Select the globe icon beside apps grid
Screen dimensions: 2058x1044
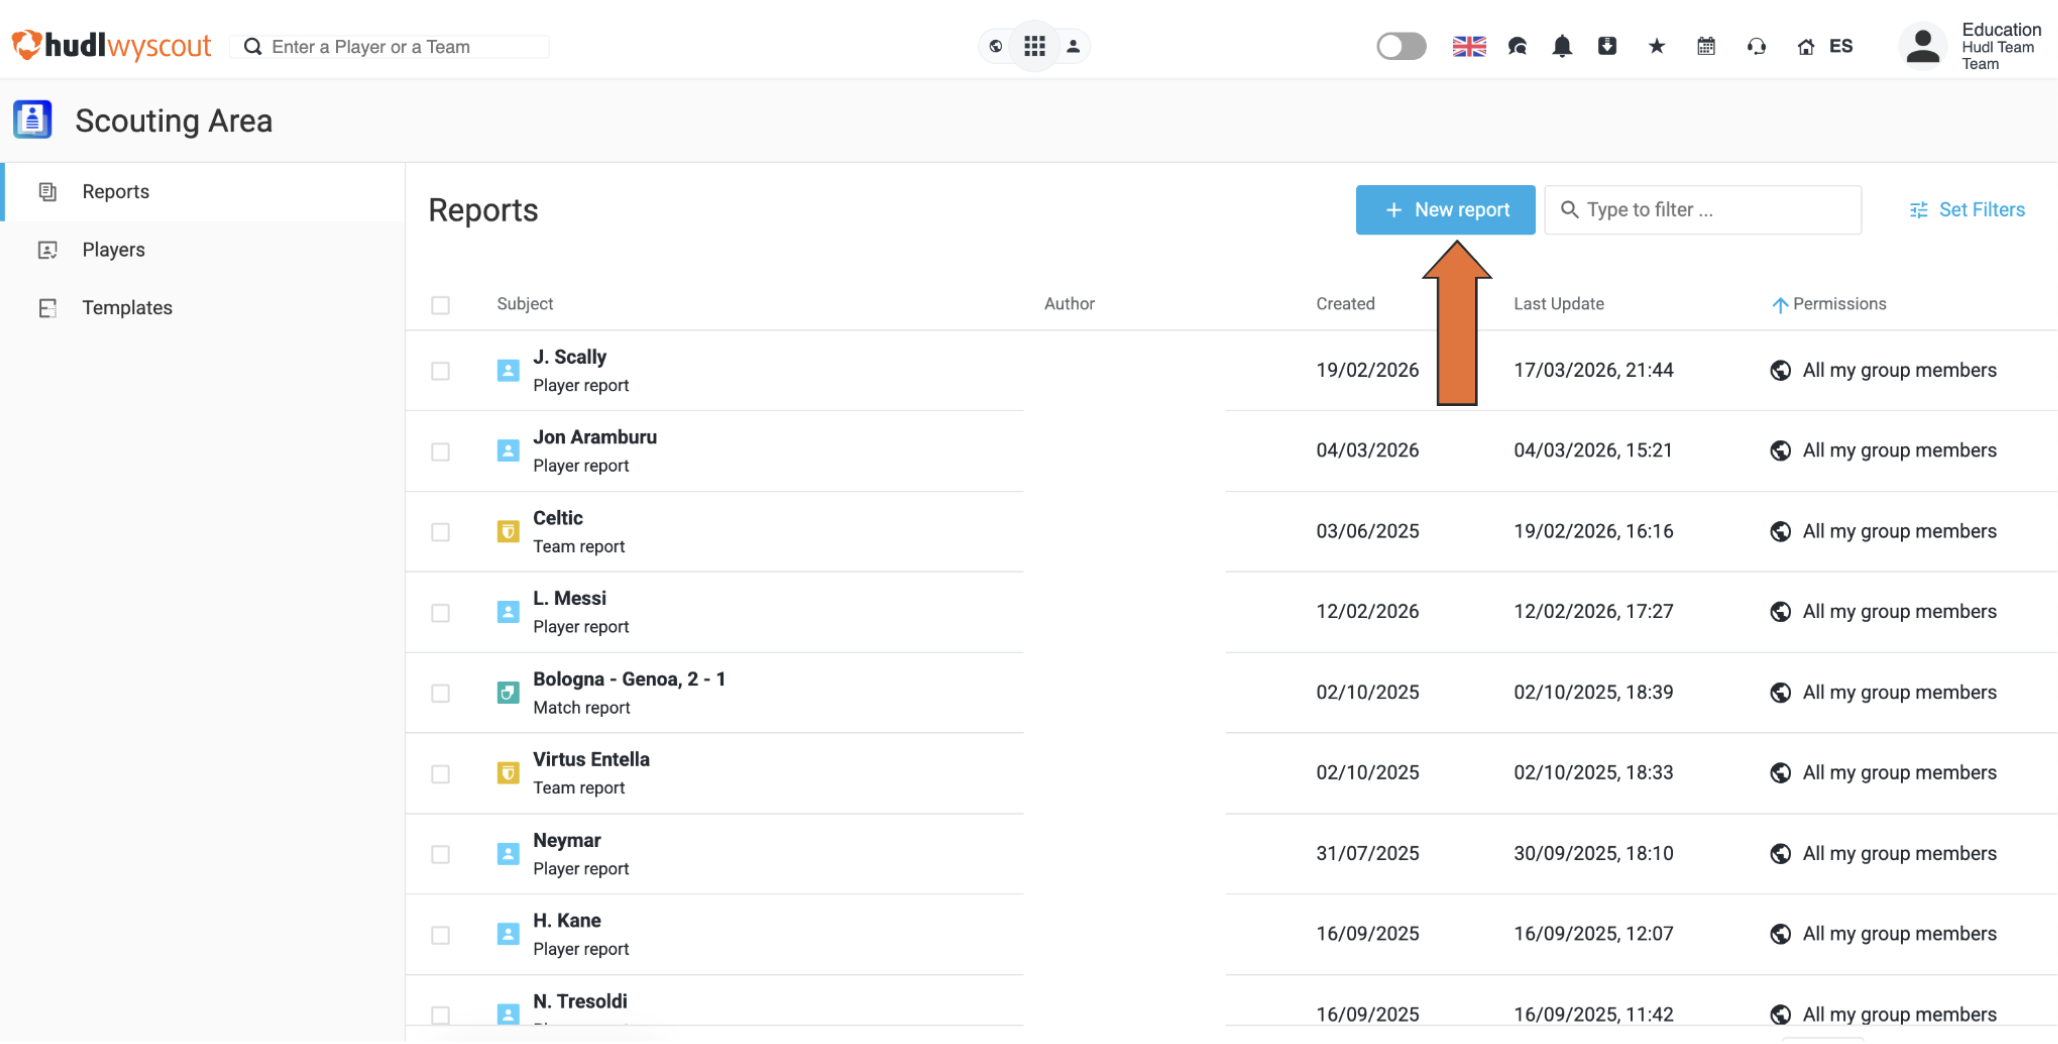tap(995, 46)
